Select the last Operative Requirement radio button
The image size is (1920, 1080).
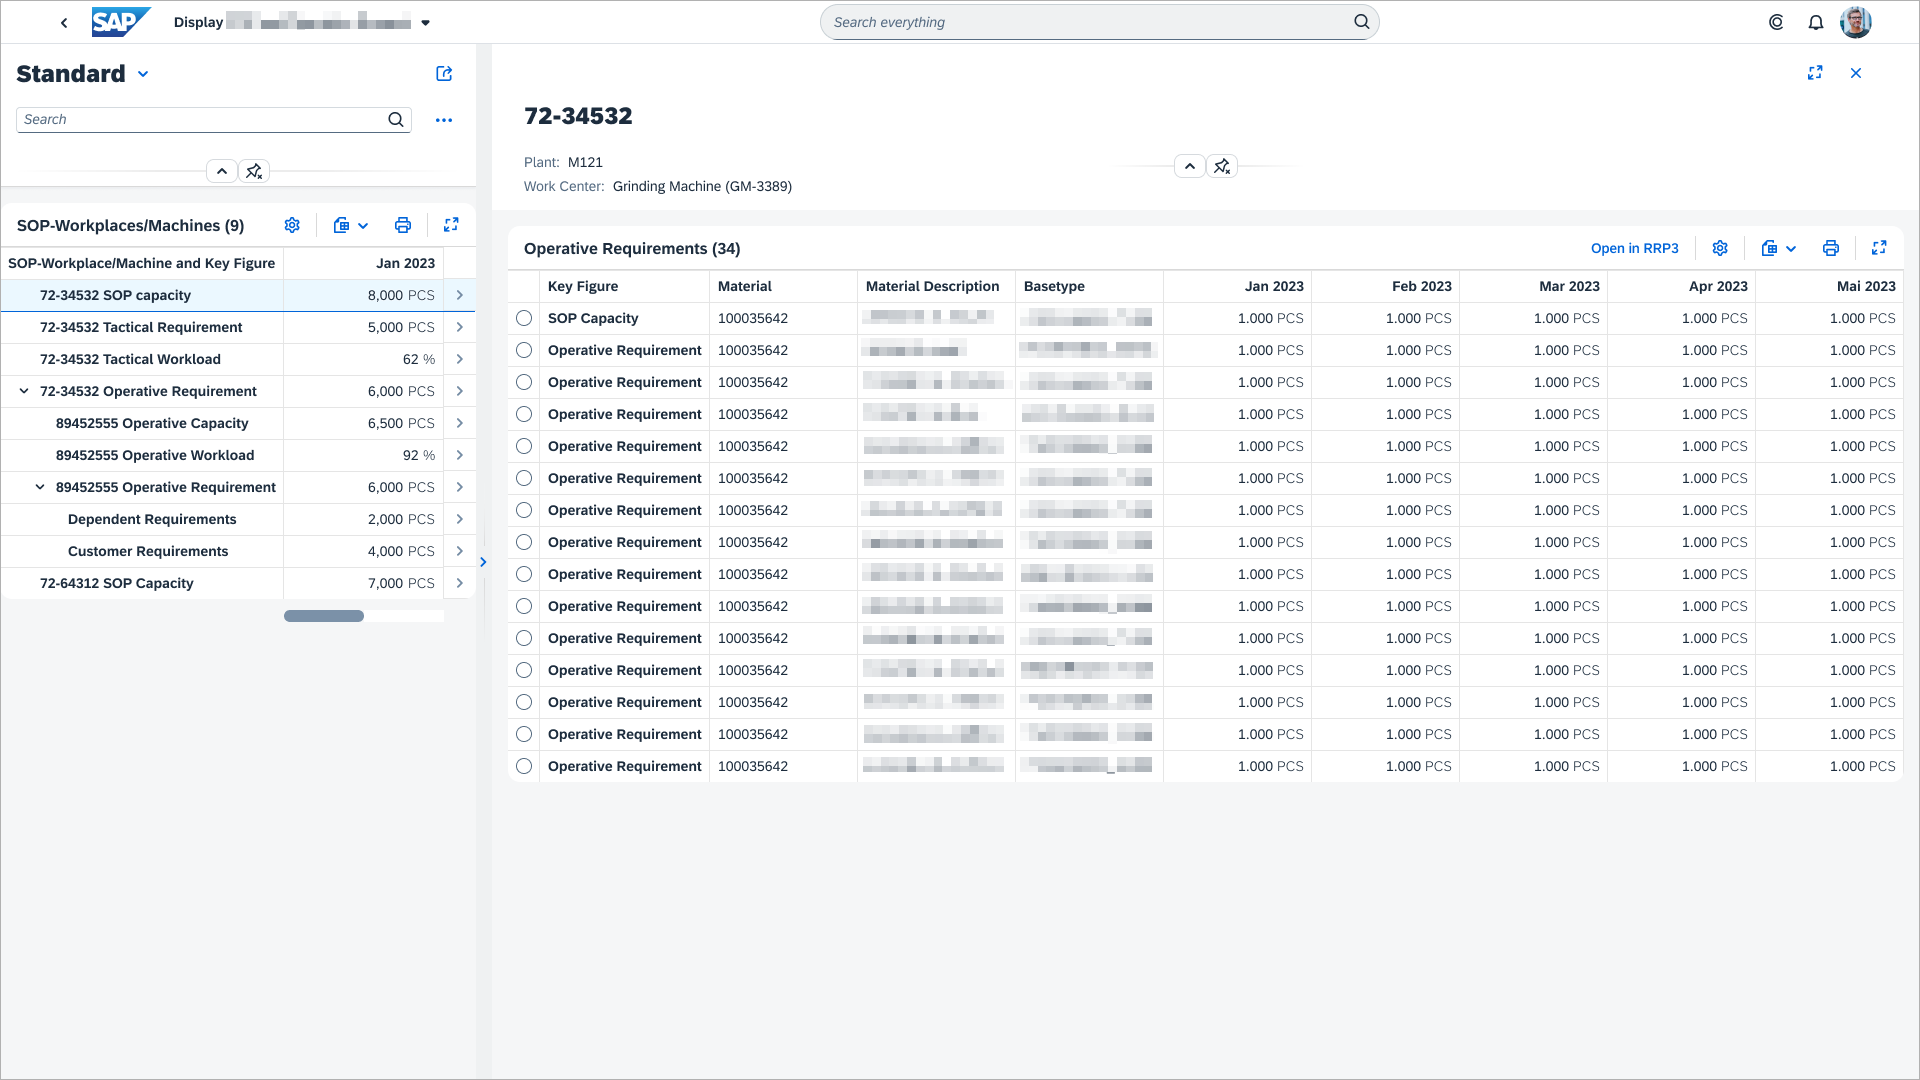click(x=524, y=766)
